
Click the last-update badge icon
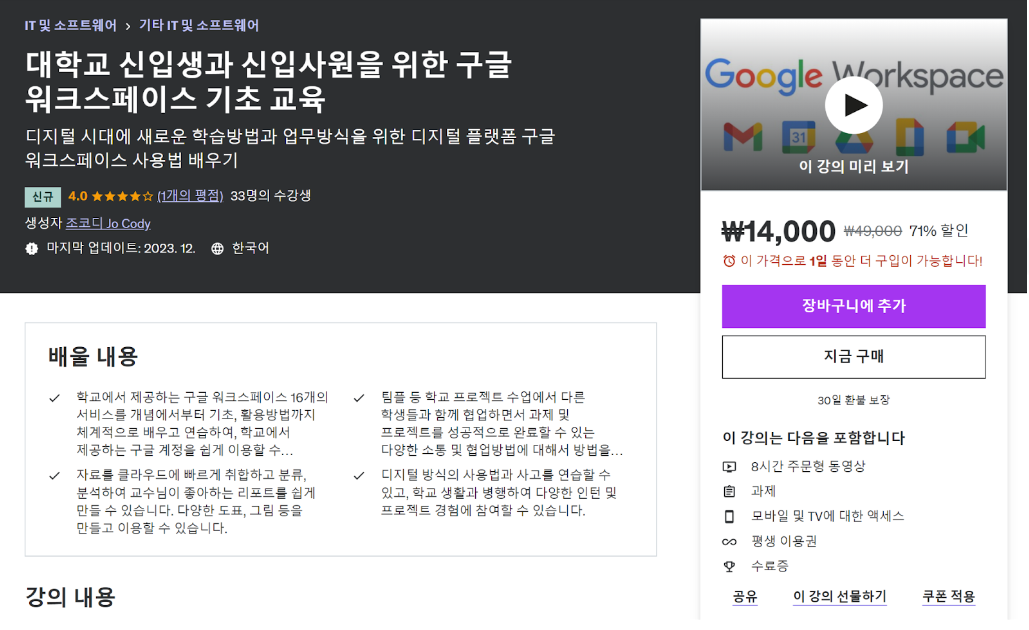click(x=32, y=249)
